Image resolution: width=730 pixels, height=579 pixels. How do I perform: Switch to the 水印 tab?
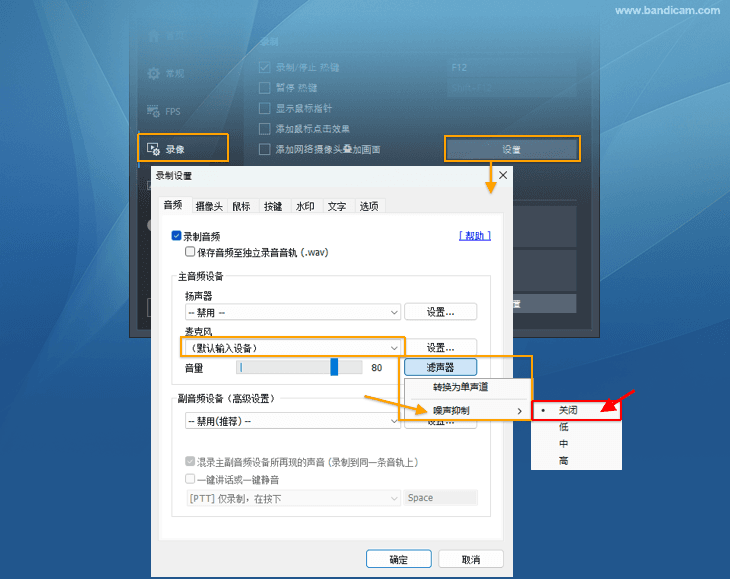305,206
